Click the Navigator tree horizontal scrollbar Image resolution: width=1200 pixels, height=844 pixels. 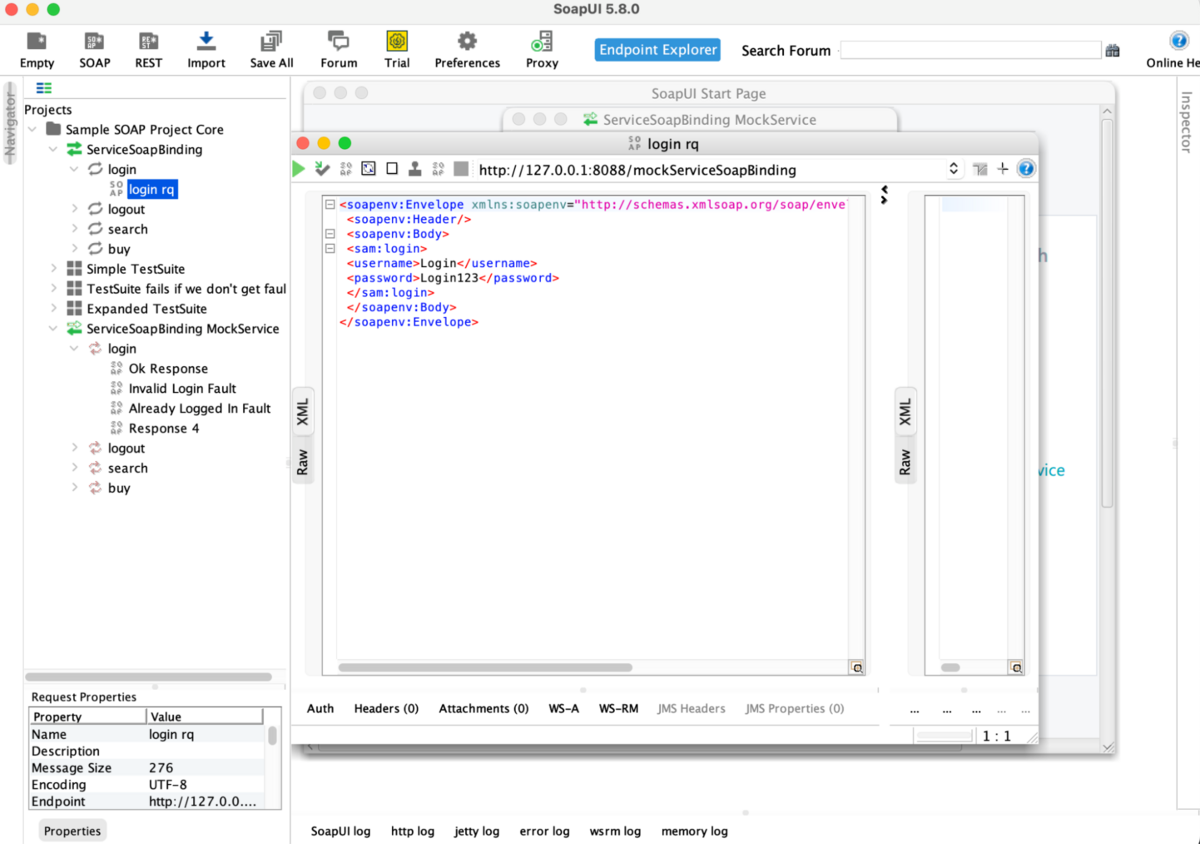[x=148, y=677]
